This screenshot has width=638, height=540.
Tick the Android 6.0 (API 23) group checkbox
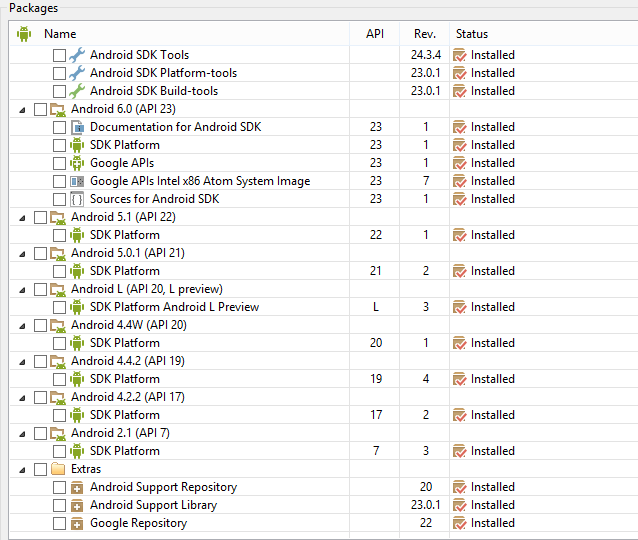pyautogui.click(x=40, y=109)
